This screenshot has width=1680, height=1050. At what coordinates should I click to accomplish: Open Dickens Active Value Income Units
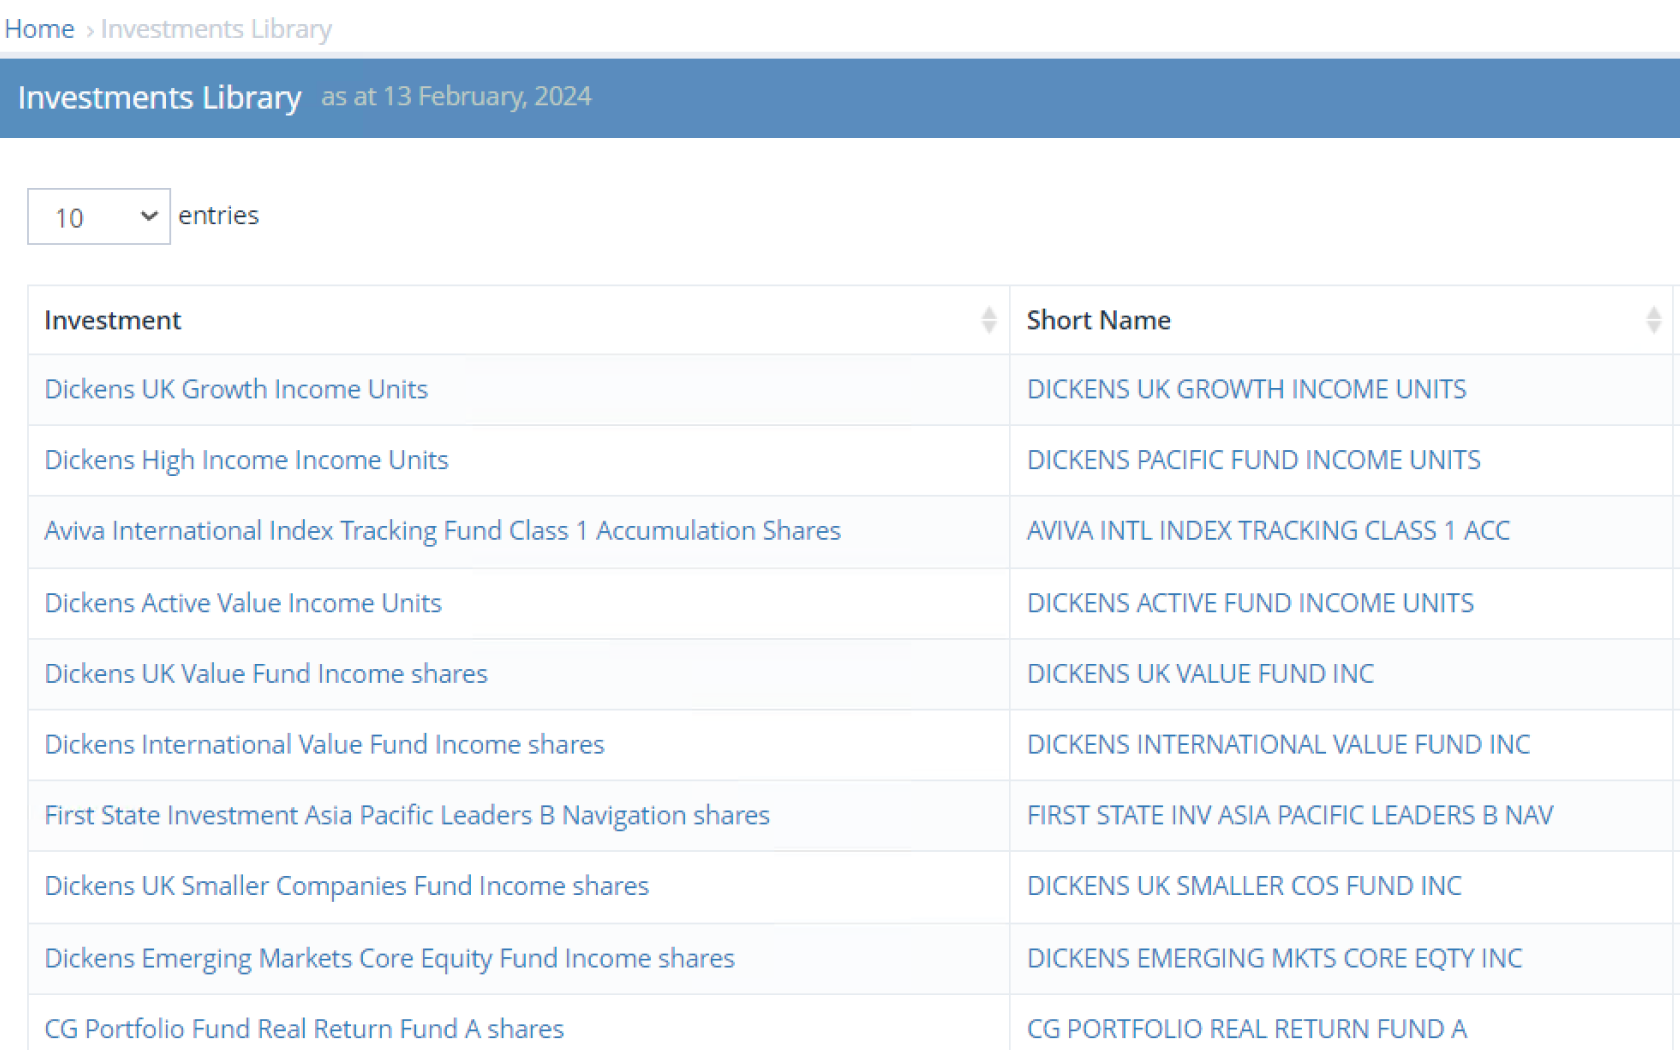click(243, 603)
